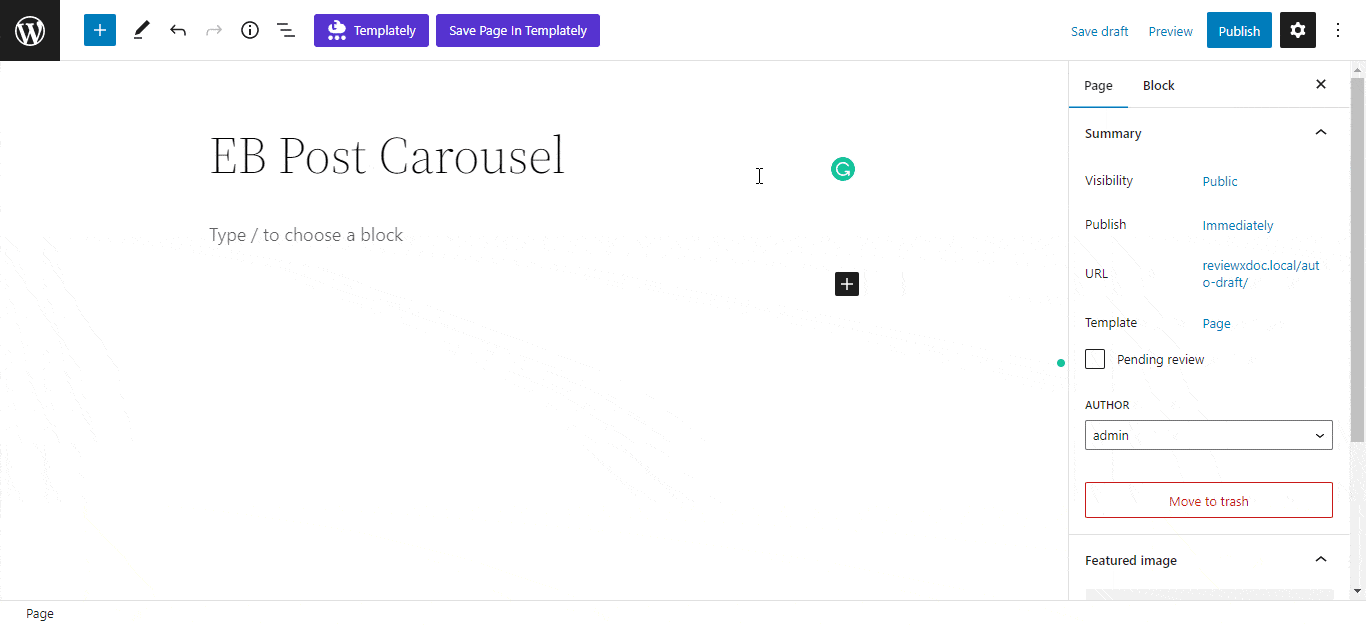Open the document Details info icon
This screenshot has height=625, width=1366.
[250, 30]
